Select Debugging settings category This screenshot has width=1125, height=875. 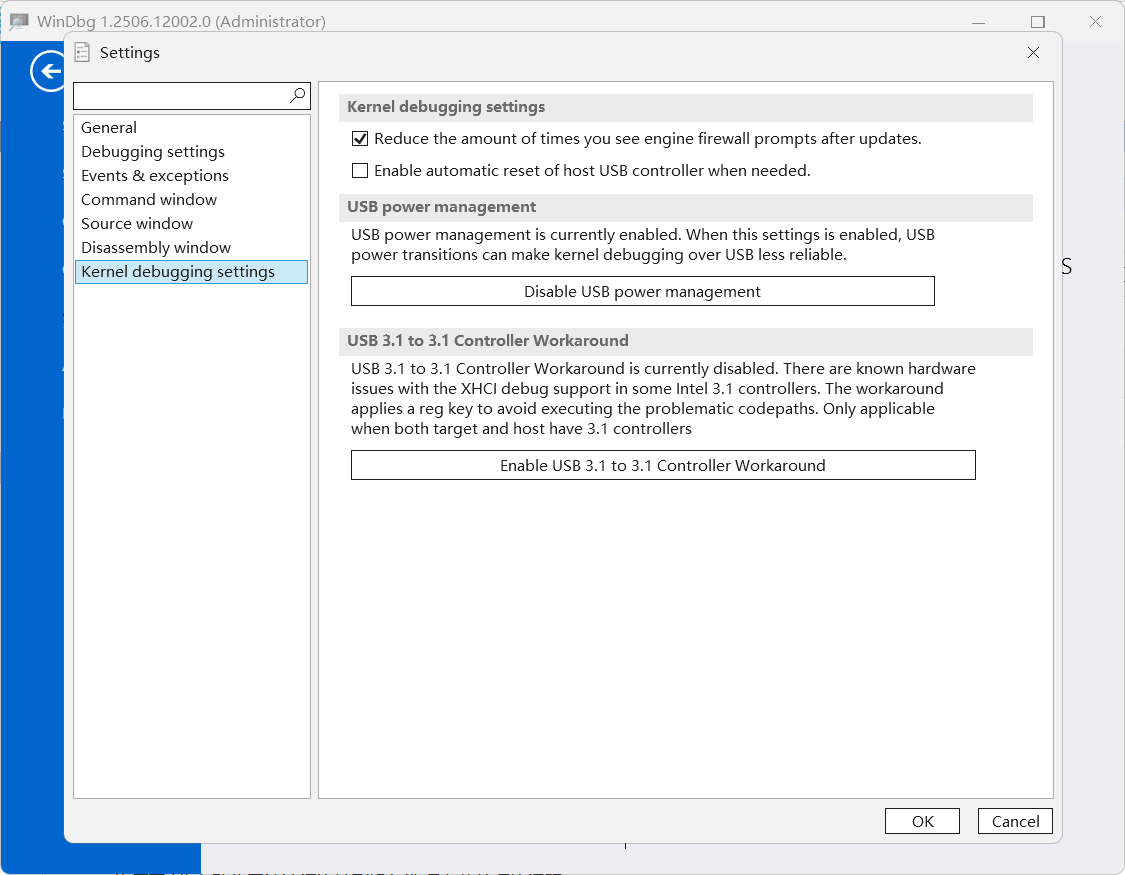[192, 151]
